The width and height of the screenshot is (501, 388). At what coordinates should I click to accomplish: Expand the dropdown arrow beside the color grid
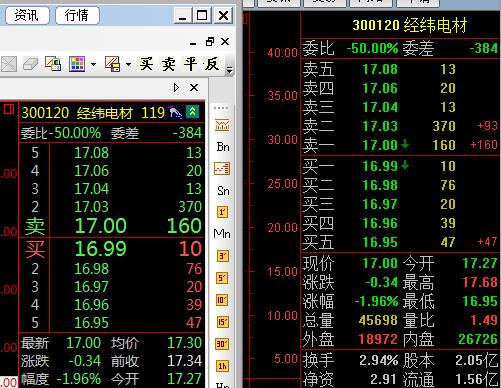94,64
